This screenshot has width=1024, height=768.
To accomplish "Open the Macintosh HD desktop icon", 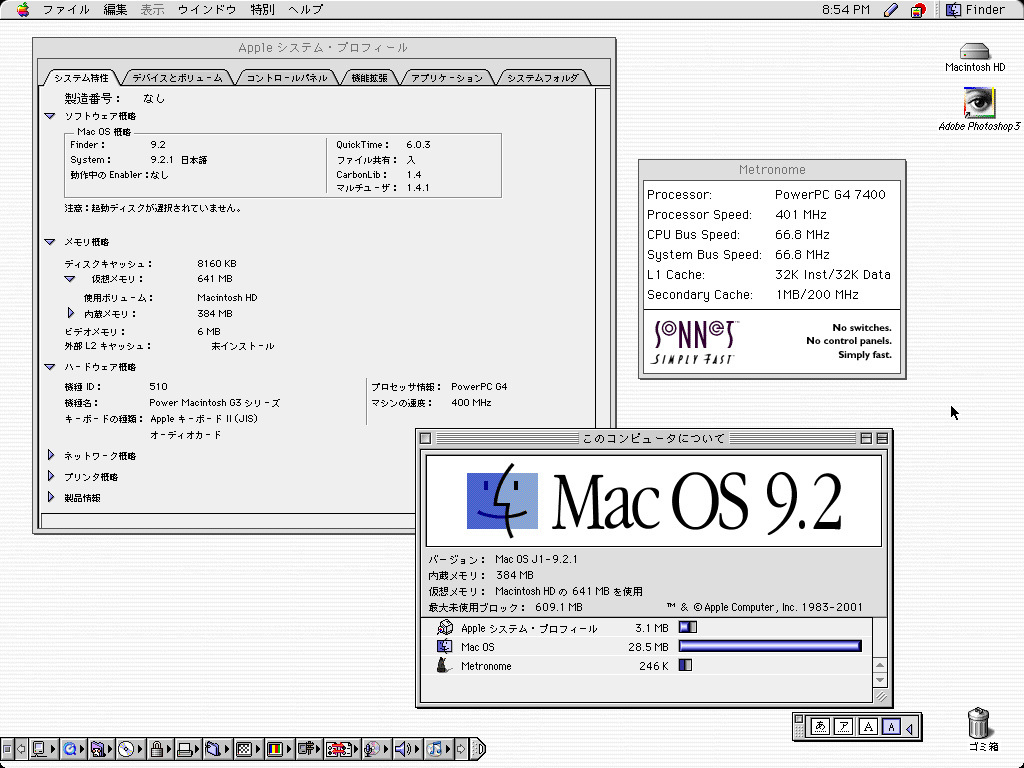I will (974, 52).
